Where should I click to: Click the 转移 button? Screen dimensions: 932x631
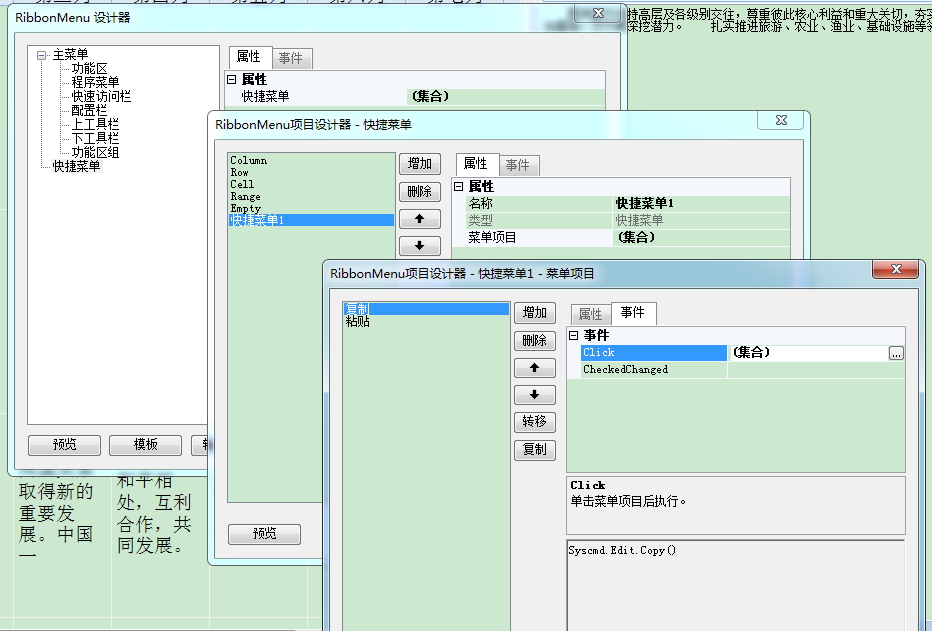click(x=534, y=422)
